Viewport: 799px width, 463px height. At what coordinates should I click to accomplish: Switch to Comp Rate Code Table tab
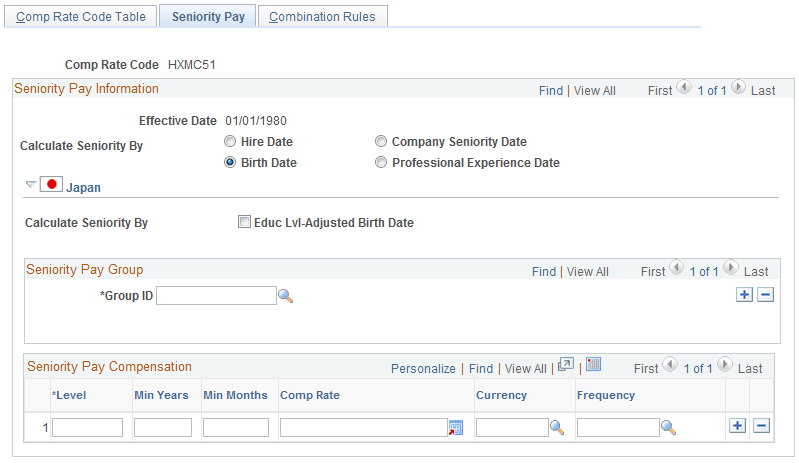[81, 17]
